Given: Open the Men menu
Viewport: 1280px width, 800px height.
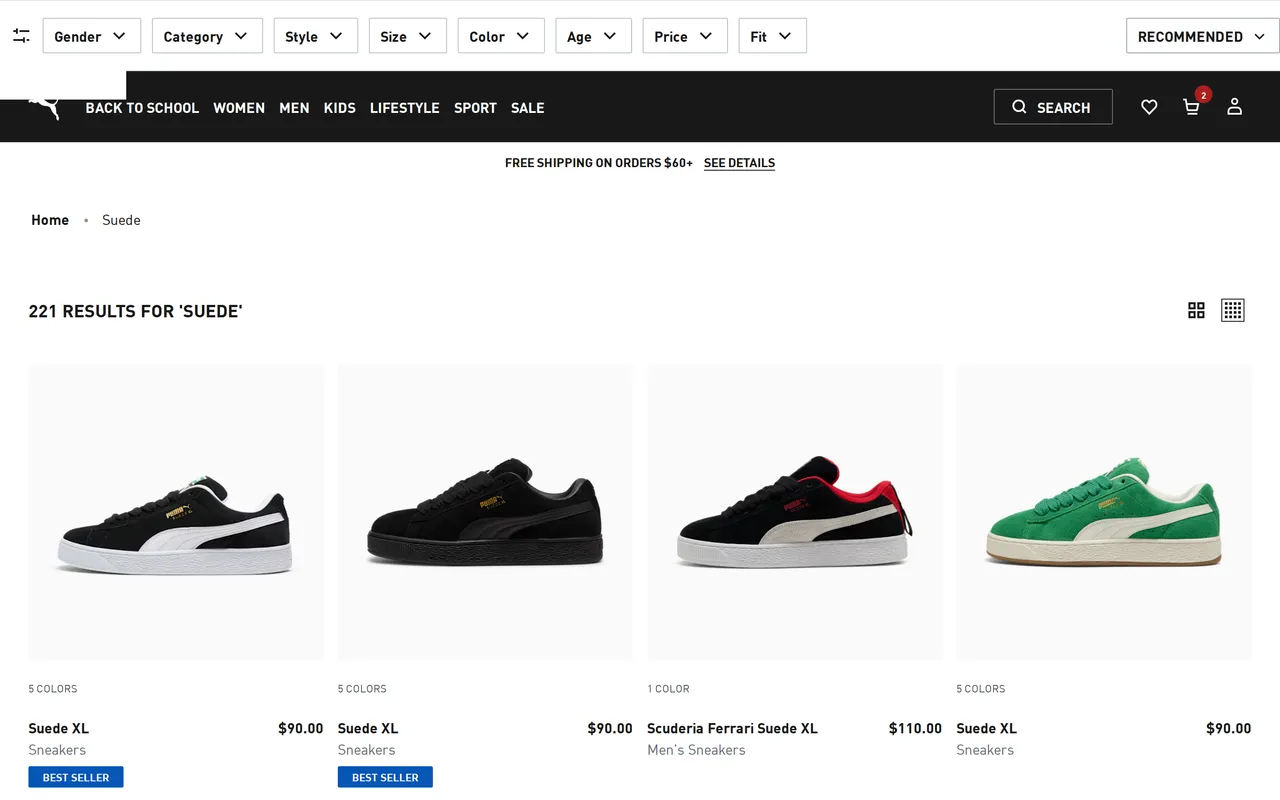Looking at the screenshot, I should tap(294, 107).
